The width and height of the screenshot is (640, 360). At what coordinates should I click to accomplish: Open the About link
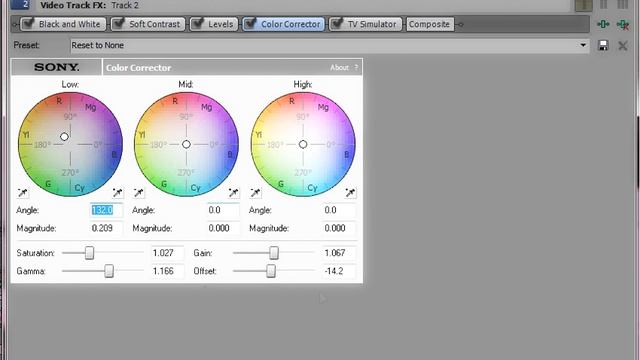click(339, 67)
